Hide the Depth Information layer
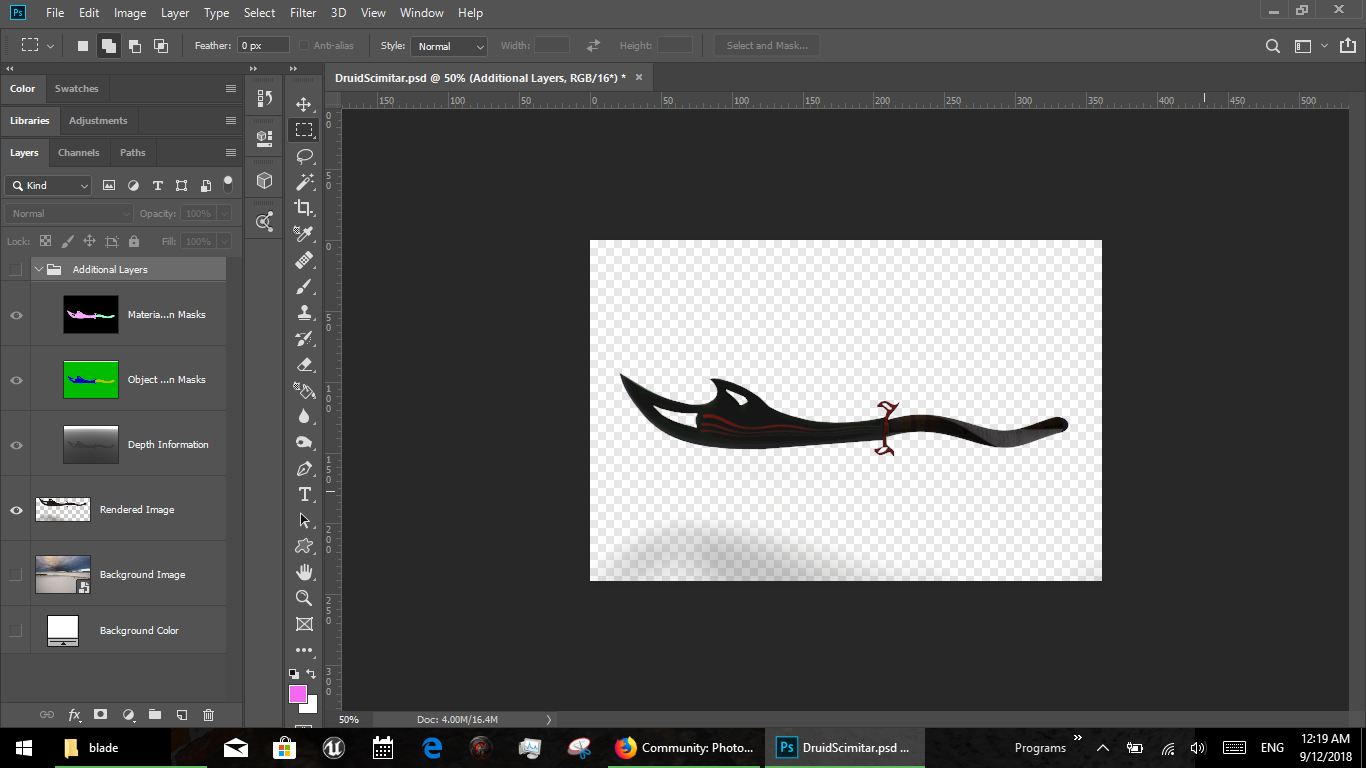 16,445
